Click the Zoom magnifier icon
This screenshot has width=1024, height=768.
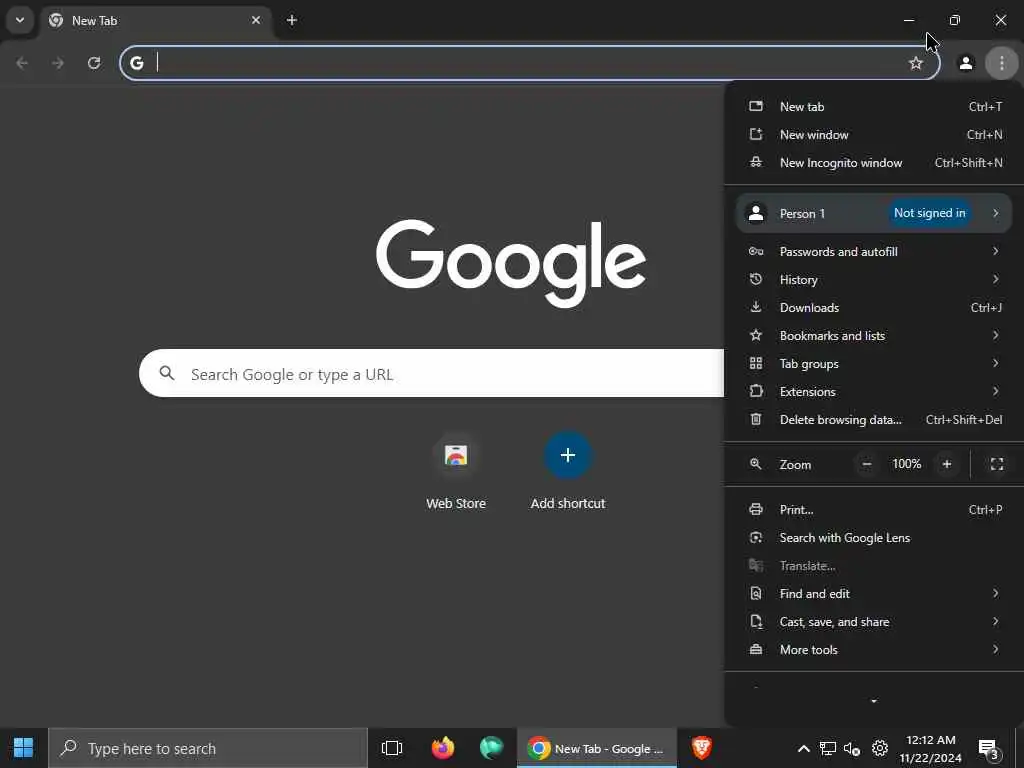point(756,464)
